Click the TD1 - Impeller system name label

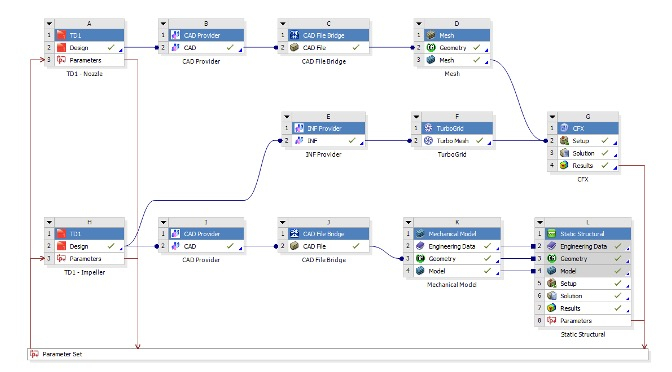tap(84, 273)
